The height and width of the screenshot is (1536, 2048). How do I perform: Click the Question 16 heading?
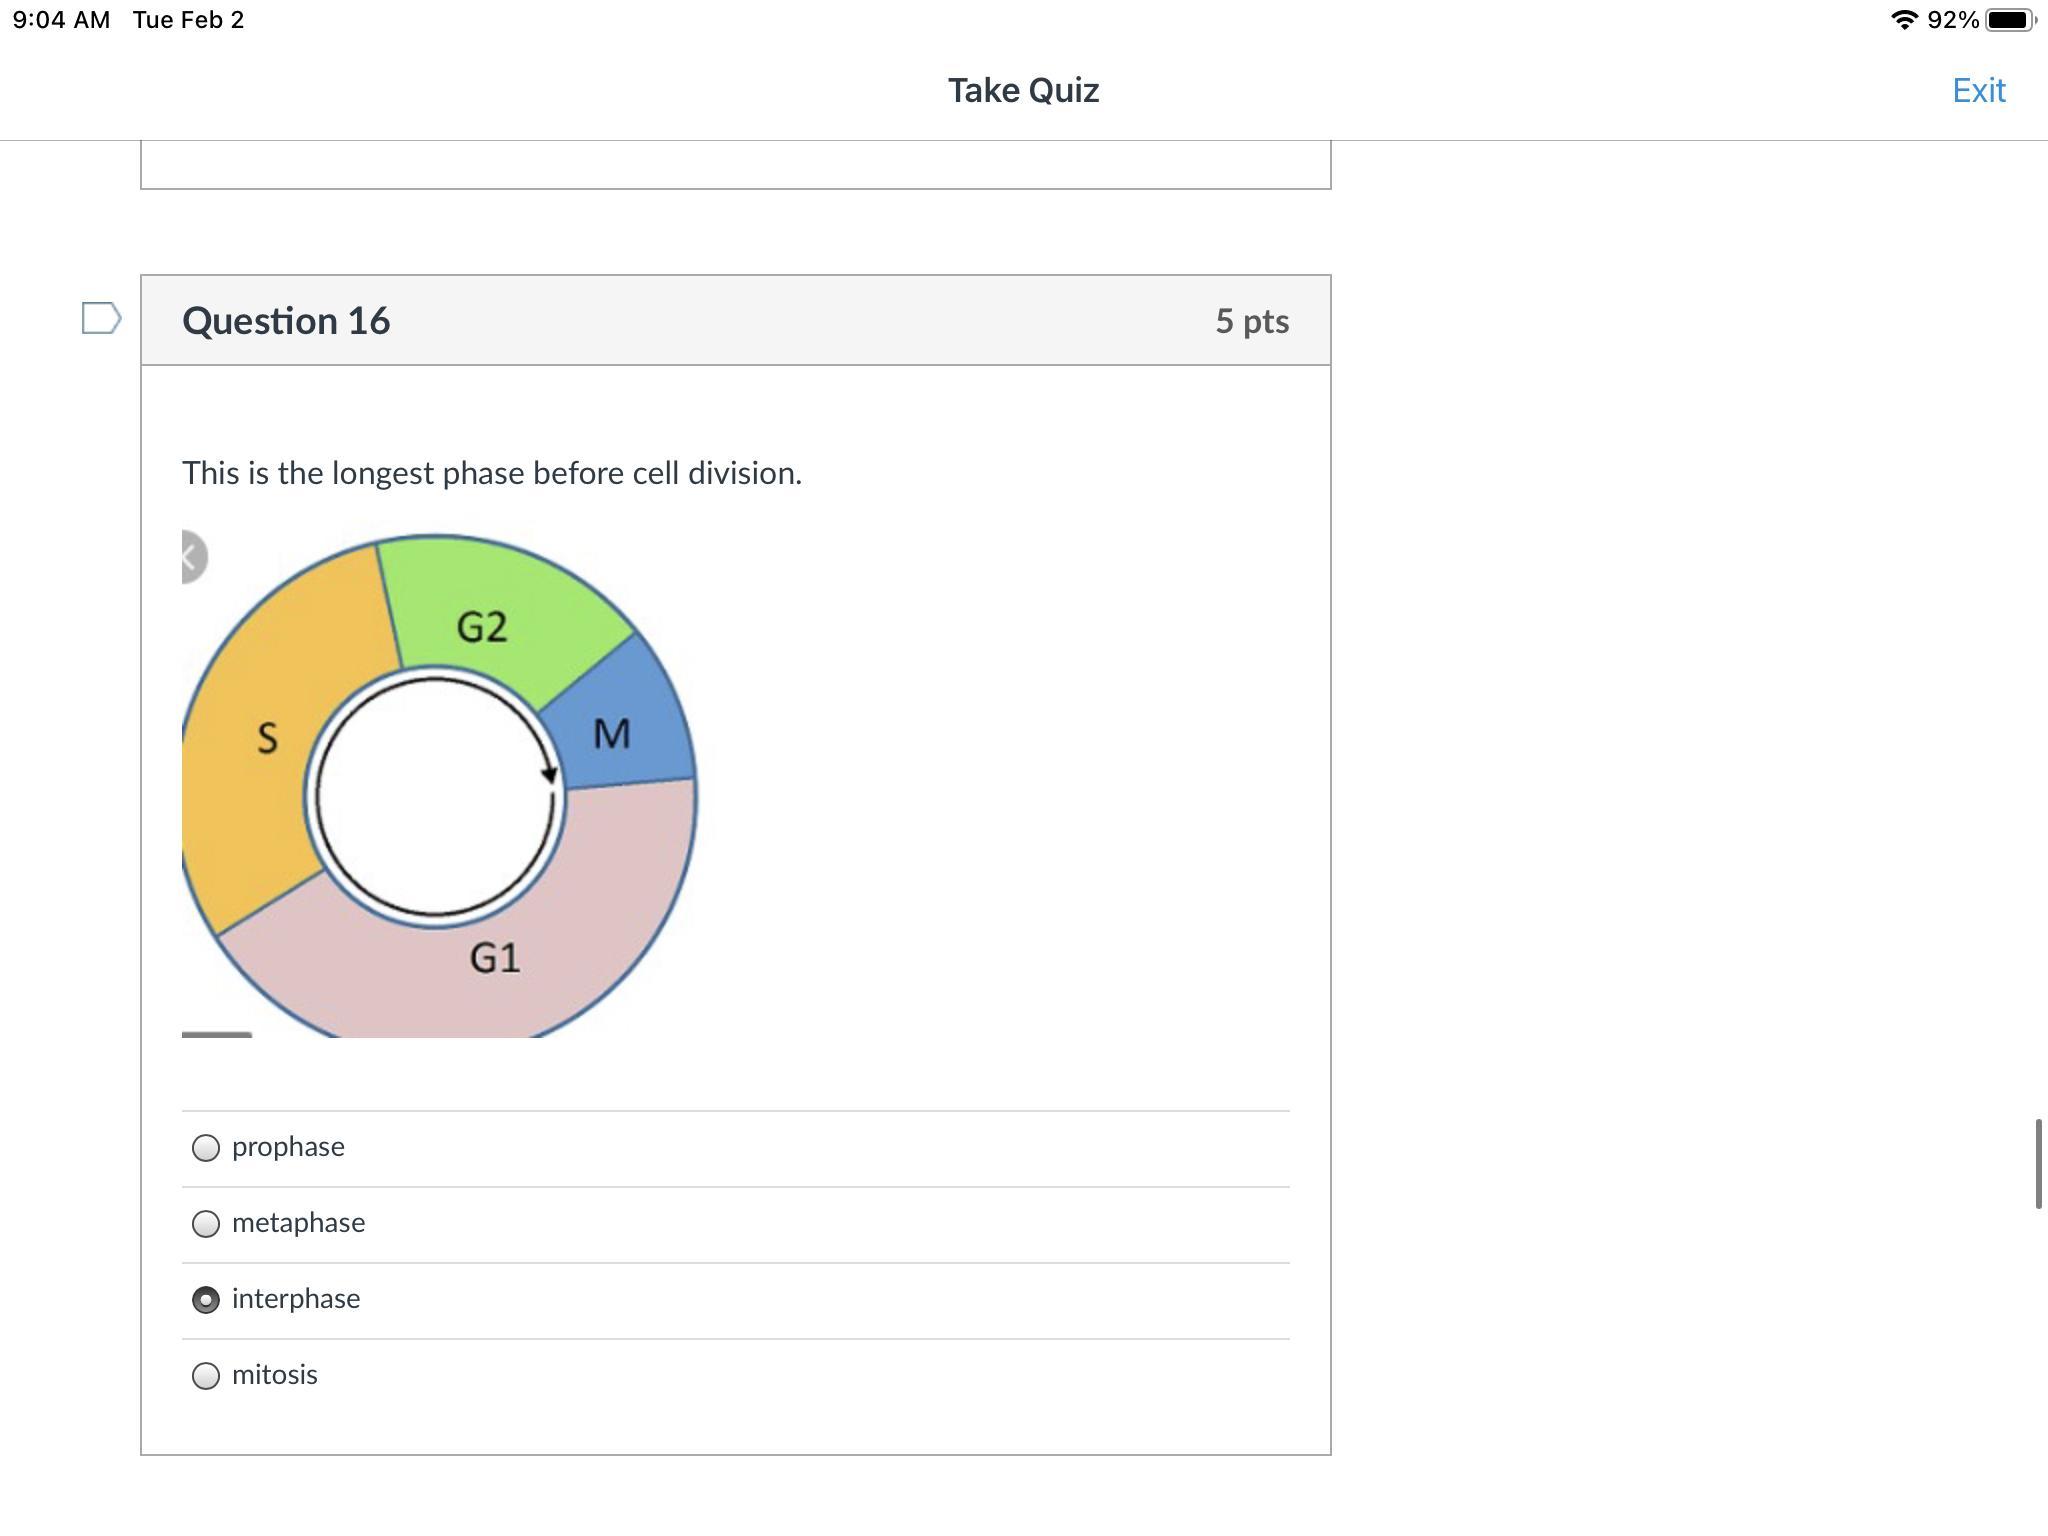[286, 321]
